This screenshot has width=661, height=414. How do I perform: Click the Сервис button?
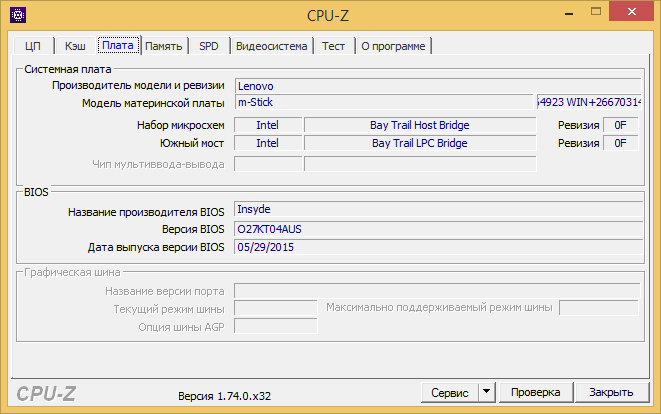(x=449, y=392)
